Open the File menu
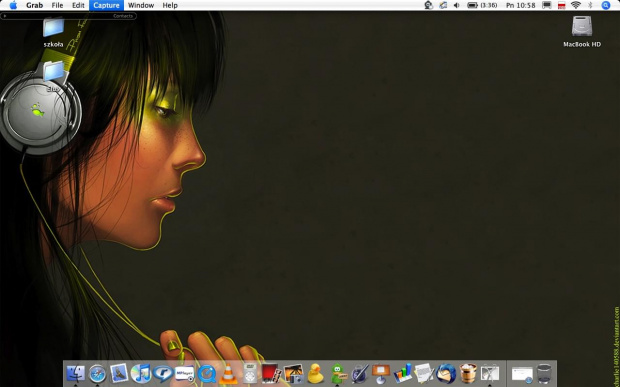This screenshot has width=620, height=387. coord(57,5)
